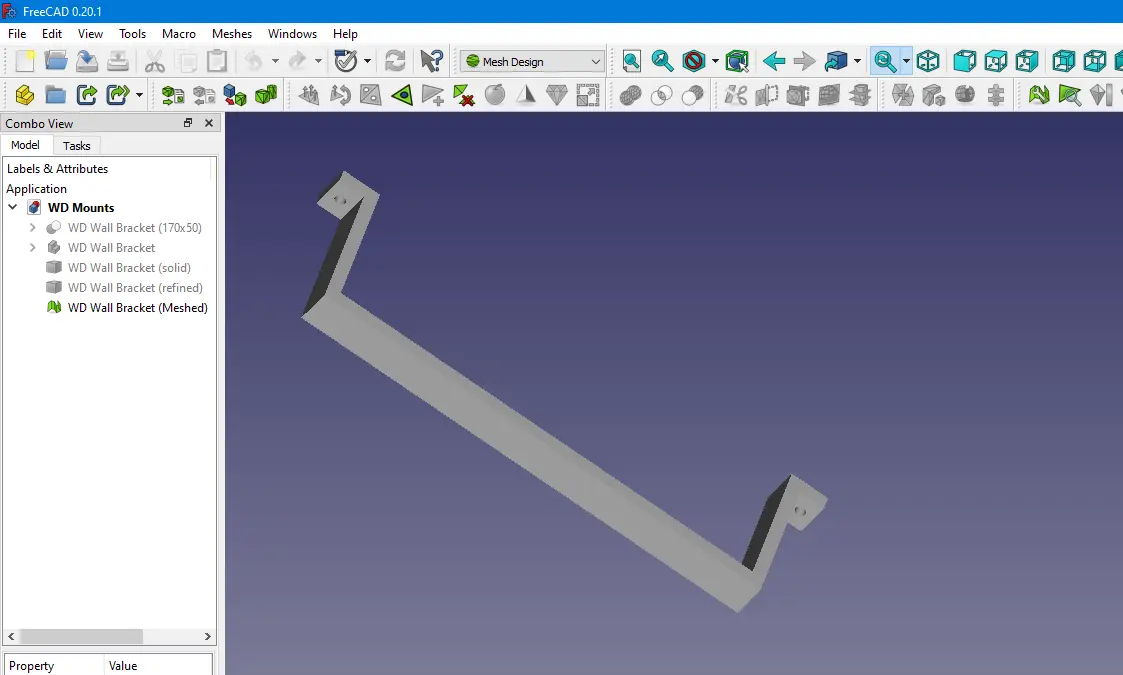Click the Make Link icon
The width and height of the screenshot is (1123, 675).
(87, 95)
